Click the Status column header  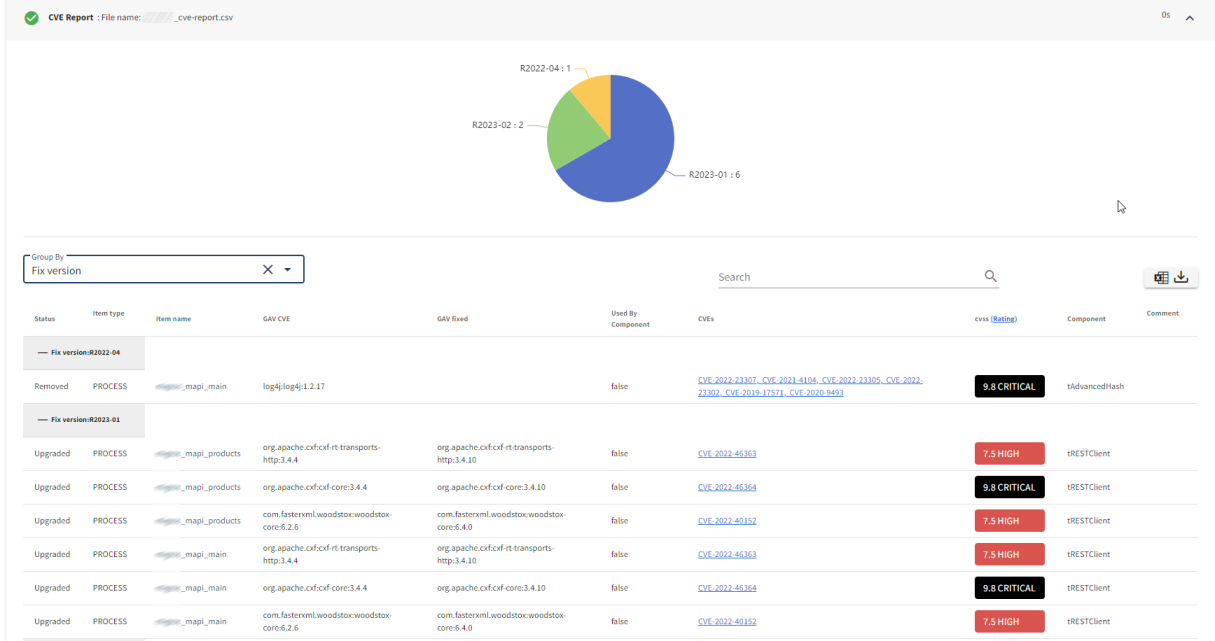click(45, 319)
